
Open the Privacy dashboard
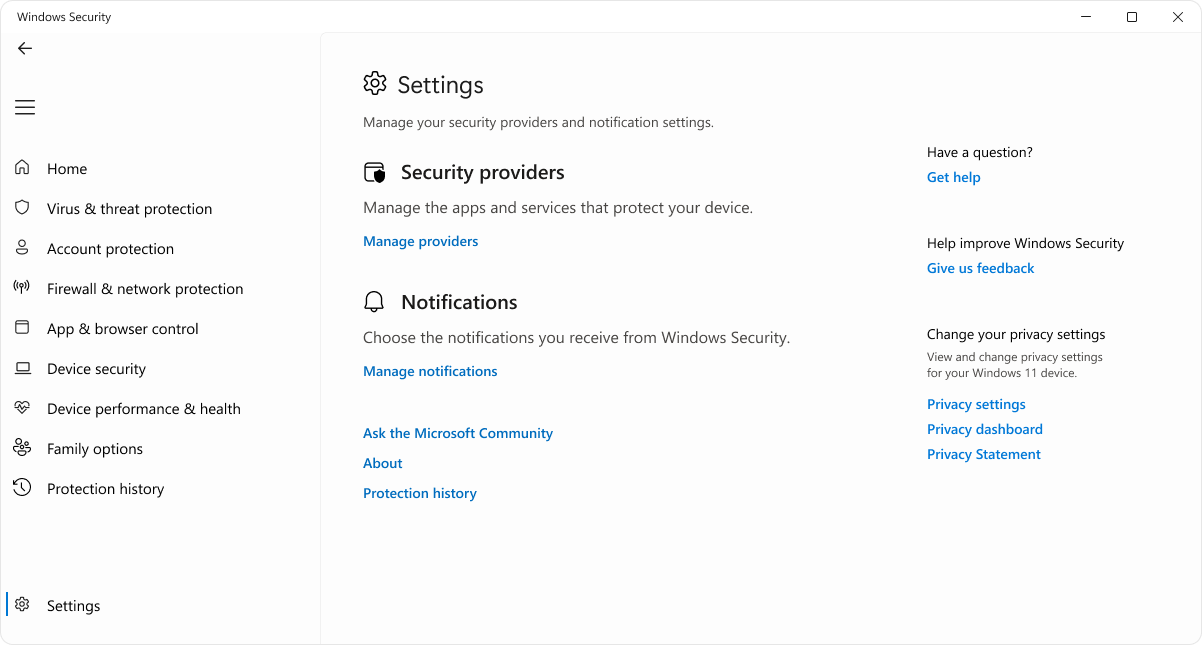point(984,429)
